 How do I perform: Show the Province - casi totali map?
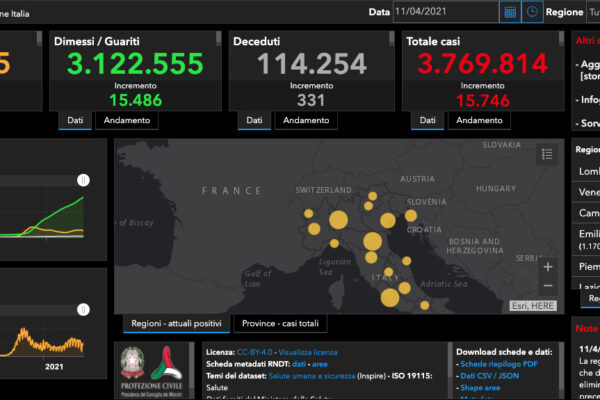pos(281,324)
